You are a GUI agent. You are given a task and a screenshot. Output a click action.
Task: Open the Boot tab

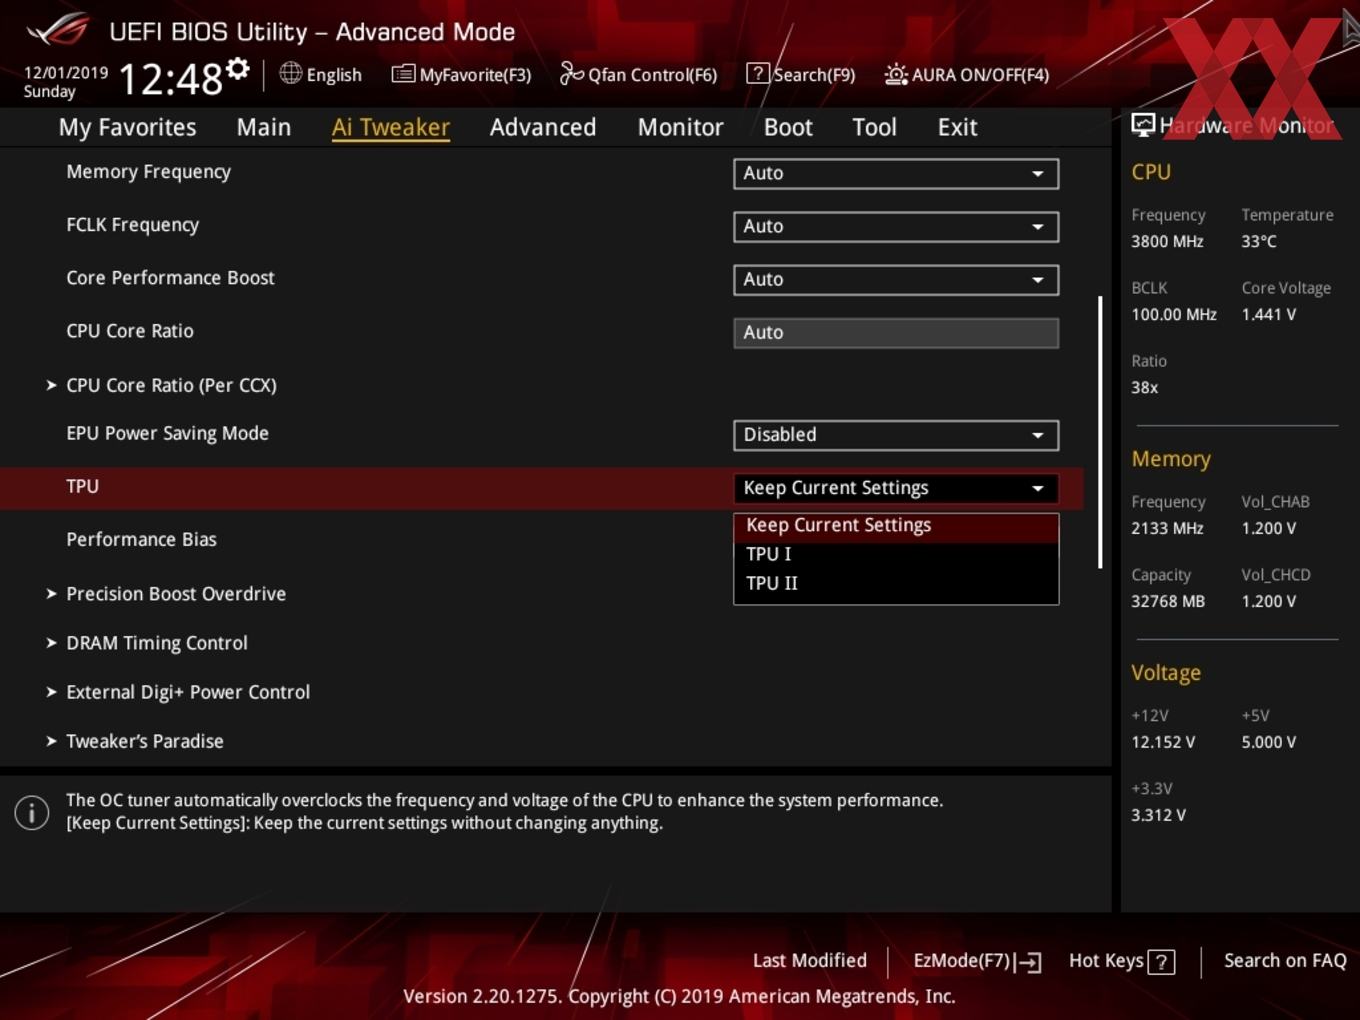click(x=788, y=127)
